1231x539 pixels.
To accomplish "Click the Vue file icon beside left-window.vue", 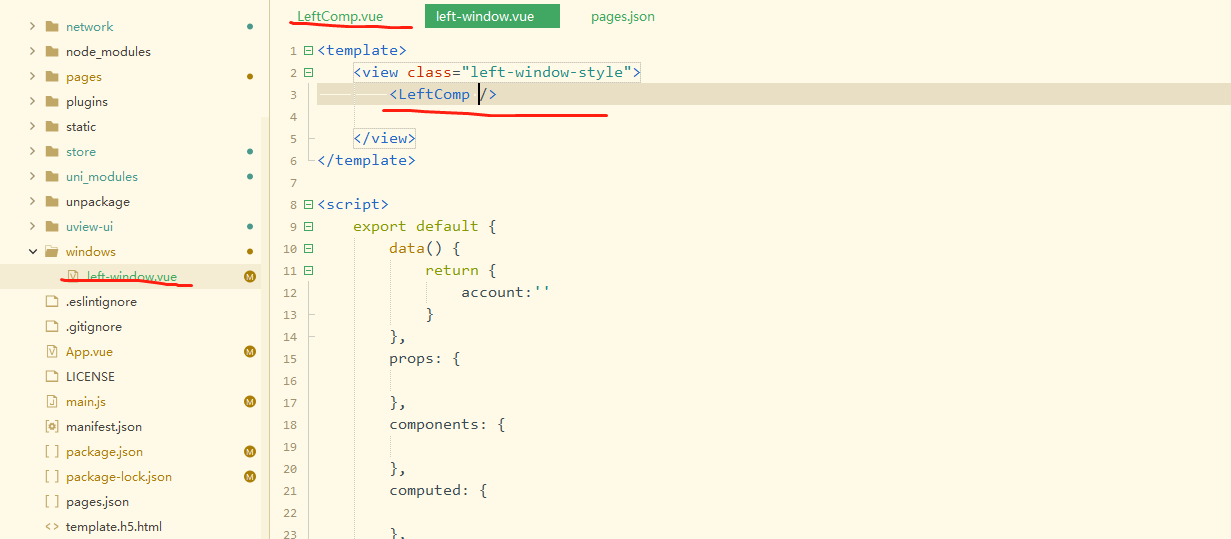I will click(x=72, y=277).
